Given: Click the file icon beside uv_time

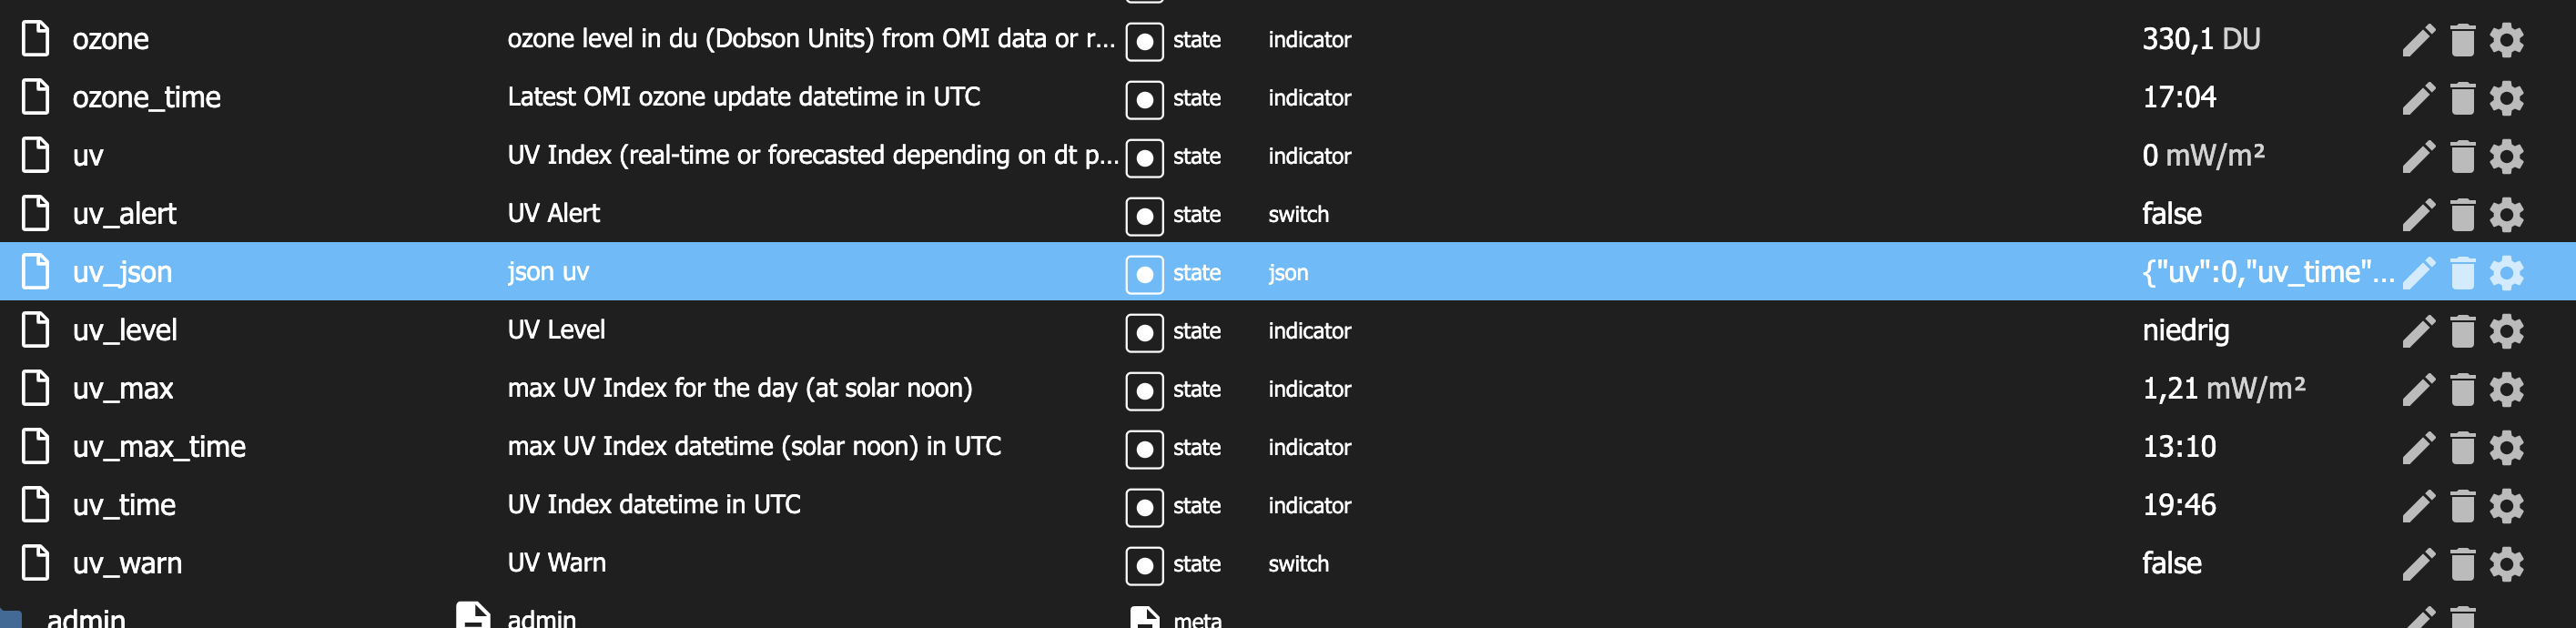Looking at the screenshot, I should click(36, 505).
